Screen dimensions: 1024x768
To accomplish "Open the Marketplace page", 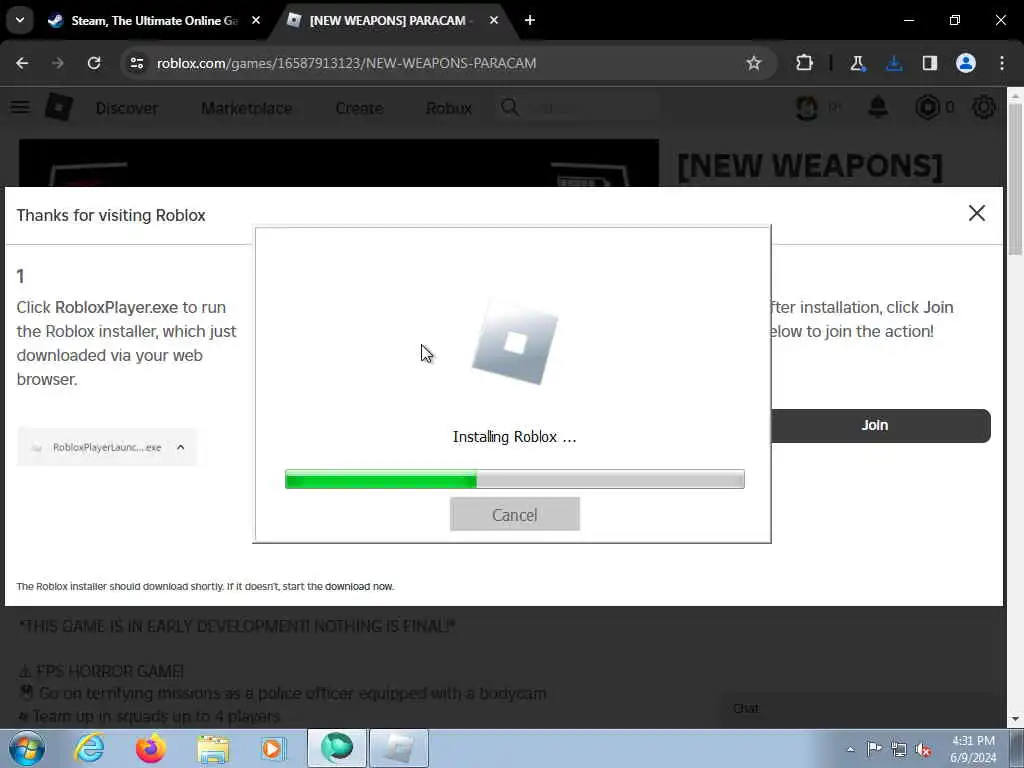I will coord(247,108).
